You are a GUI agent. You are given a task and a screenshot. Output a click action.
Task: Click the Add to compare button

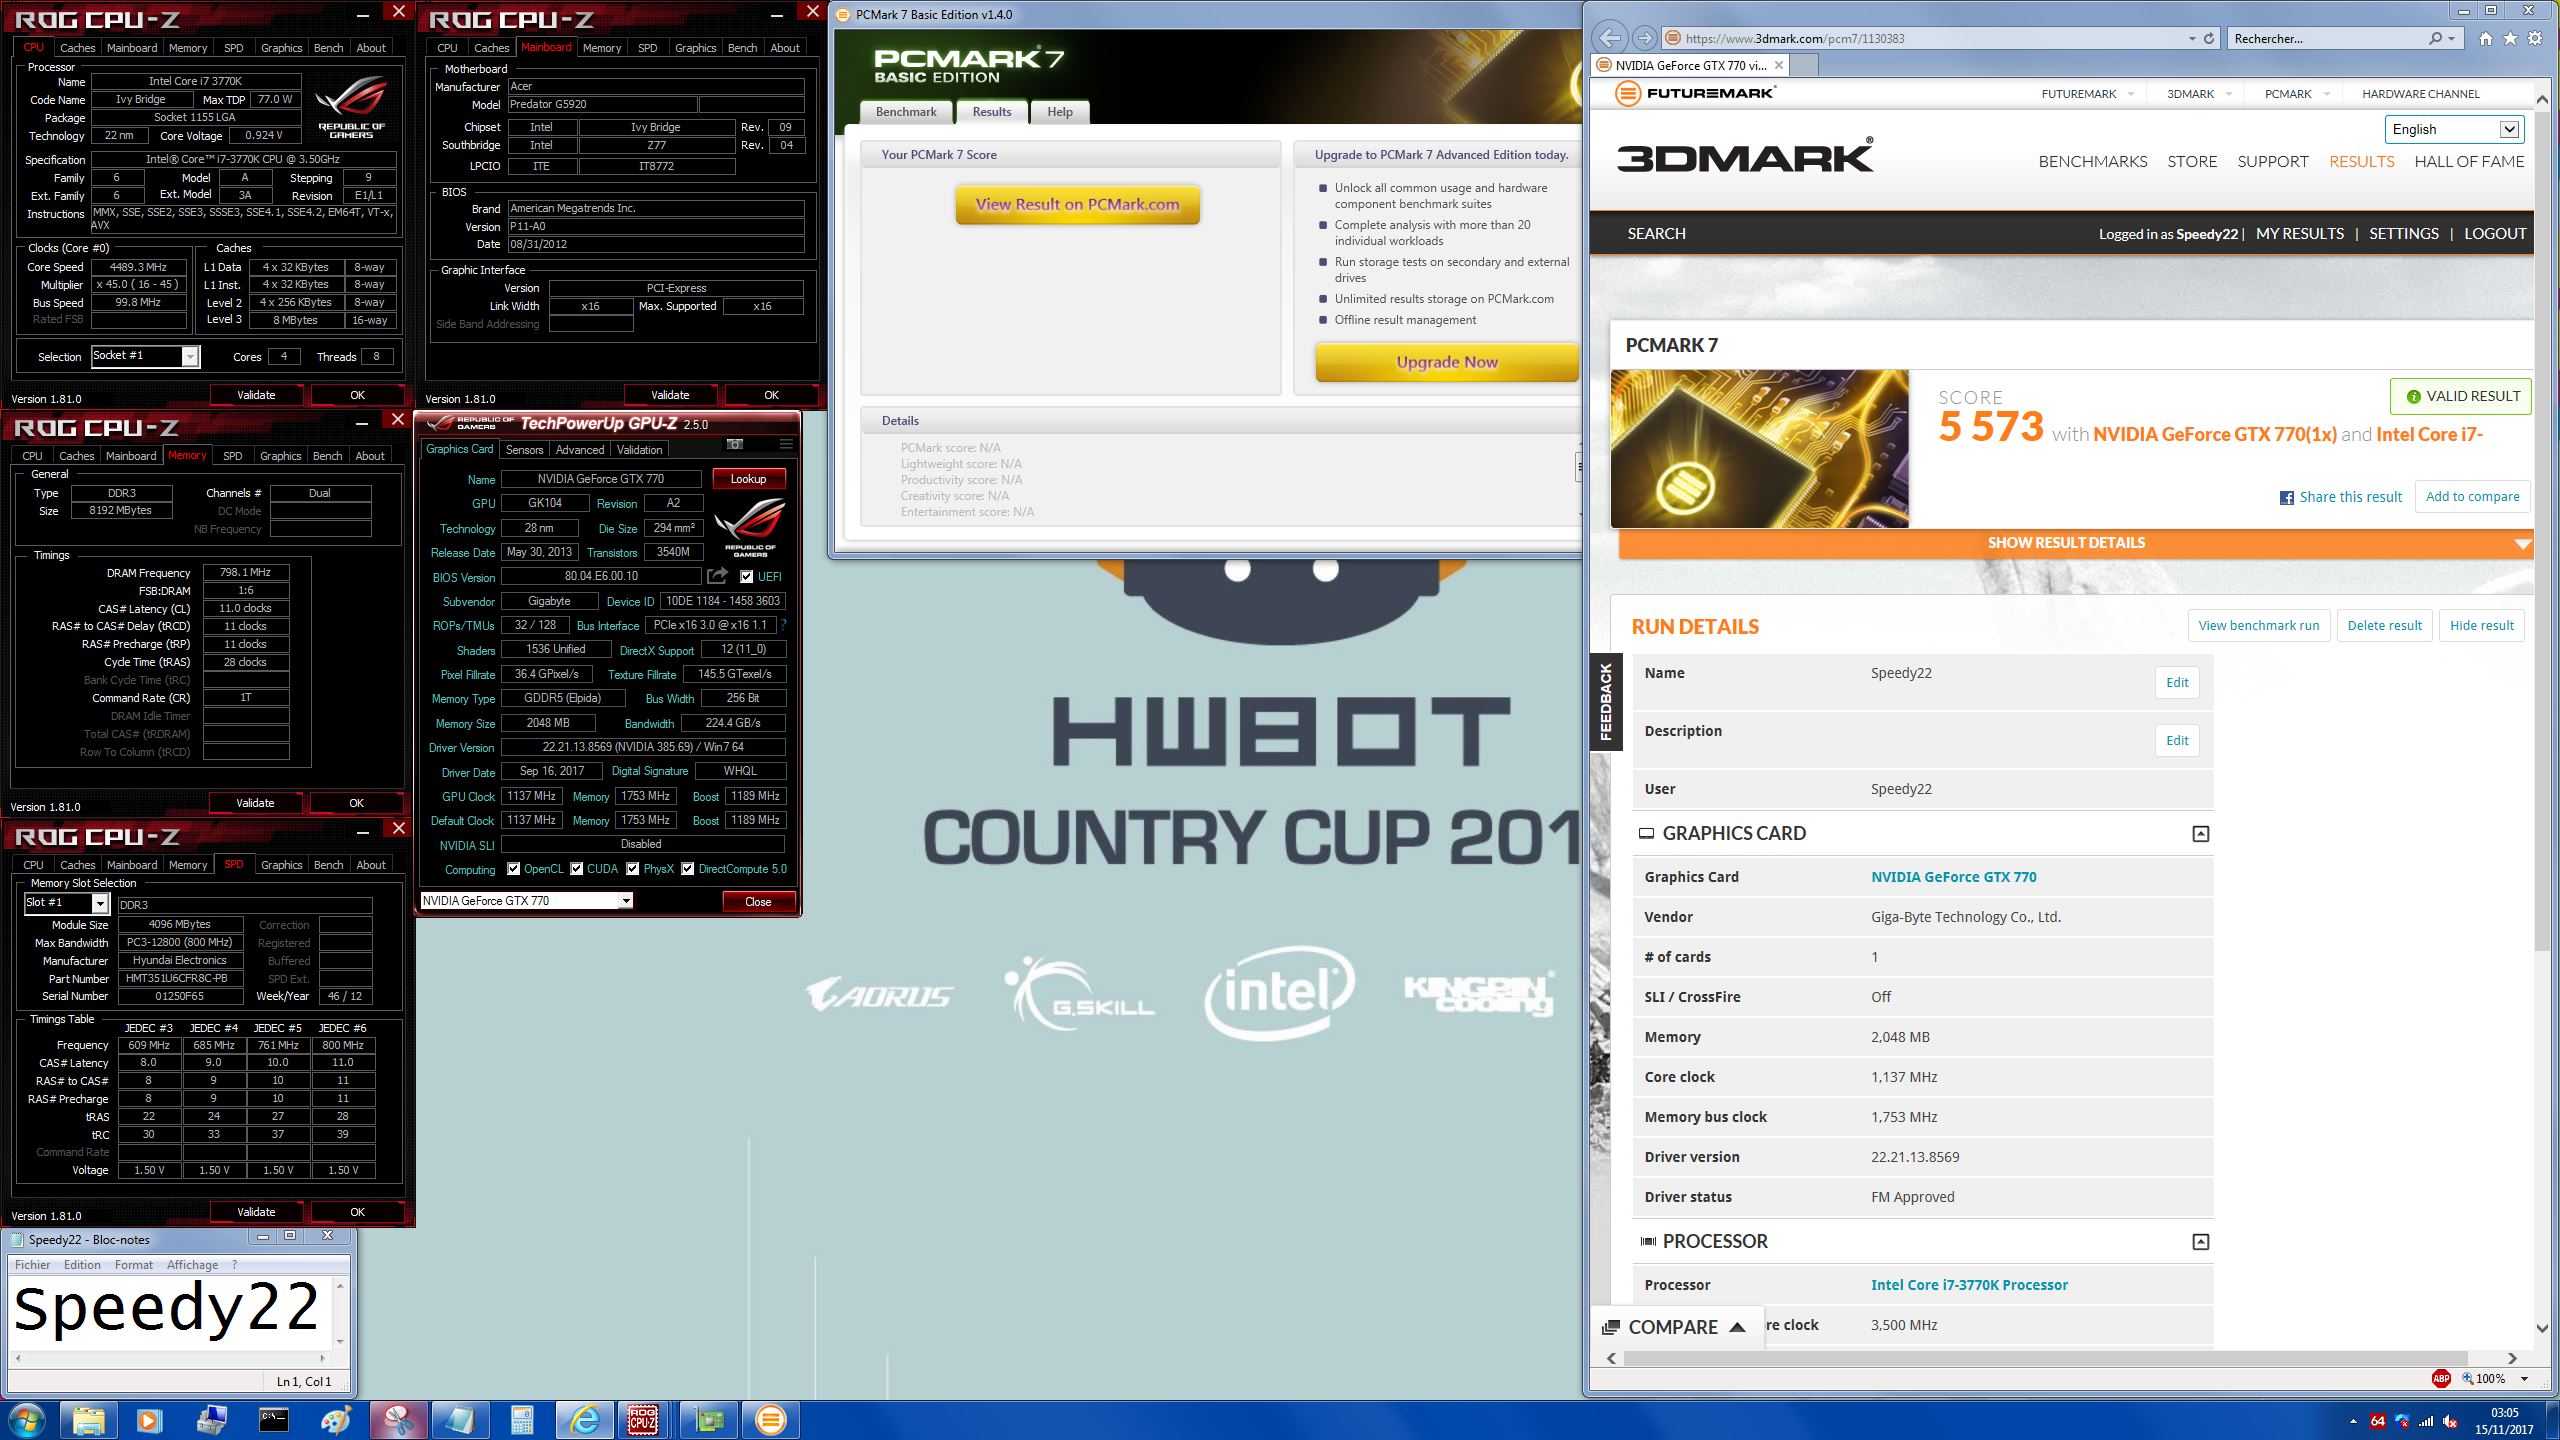click(x=2472, y=497)
